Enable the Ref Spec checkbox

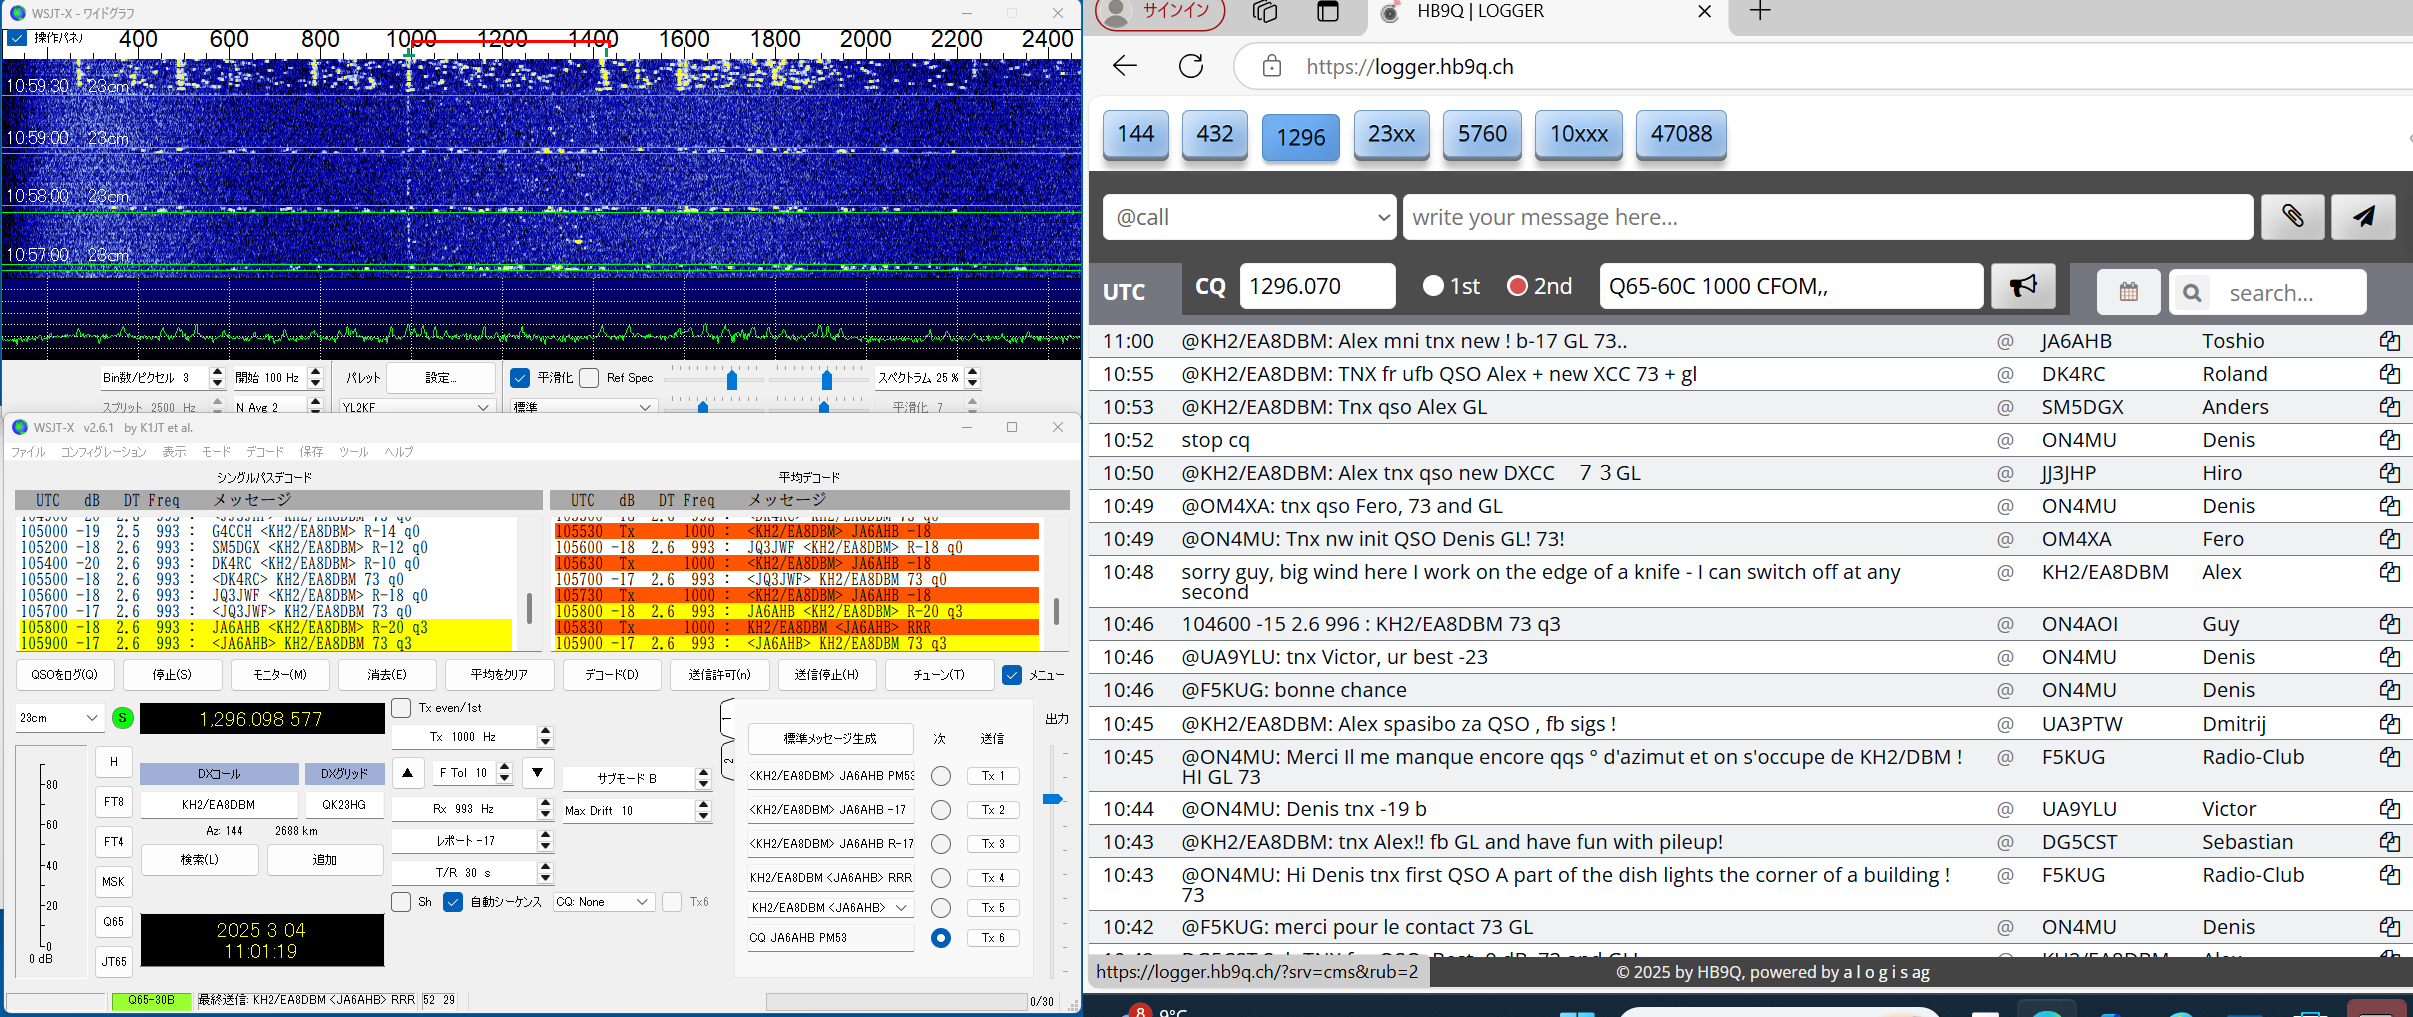click(x=590, y=378)
